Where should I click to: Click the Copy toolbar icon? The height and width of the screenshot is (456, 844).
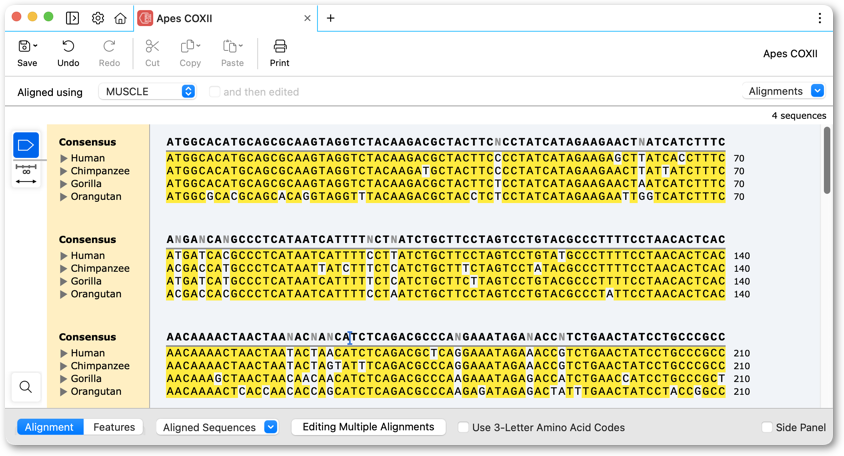[187, 46]
